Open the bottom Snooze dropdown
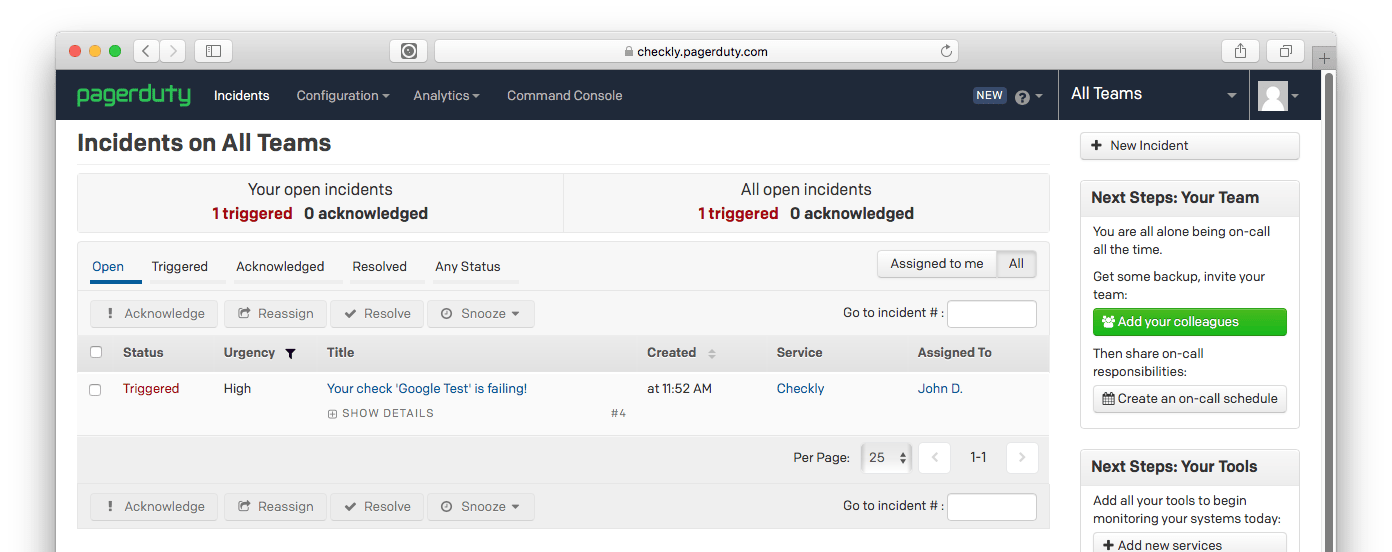Screen dimensions: 1392x552 click(481, 507)
